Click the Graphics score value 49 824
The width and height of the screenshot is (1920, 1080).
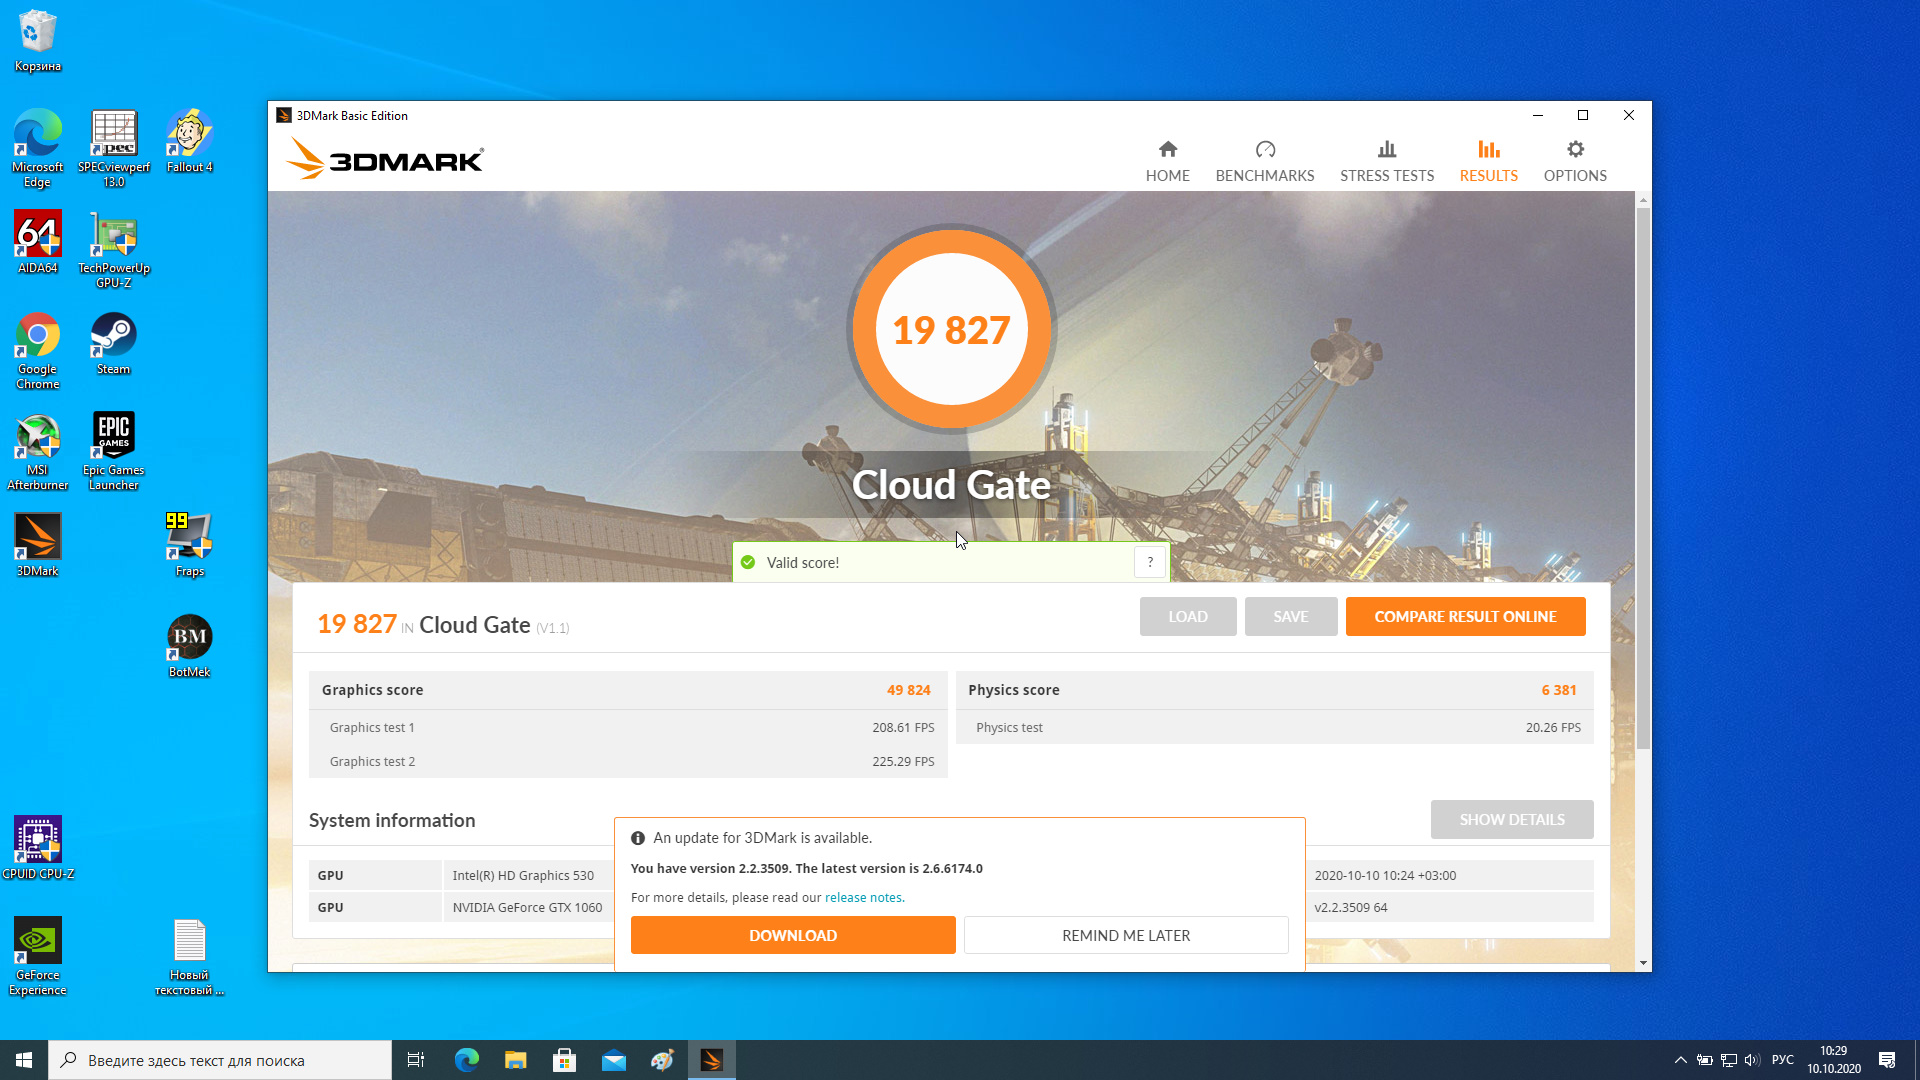pyautogui.click(x=908, y=690)
